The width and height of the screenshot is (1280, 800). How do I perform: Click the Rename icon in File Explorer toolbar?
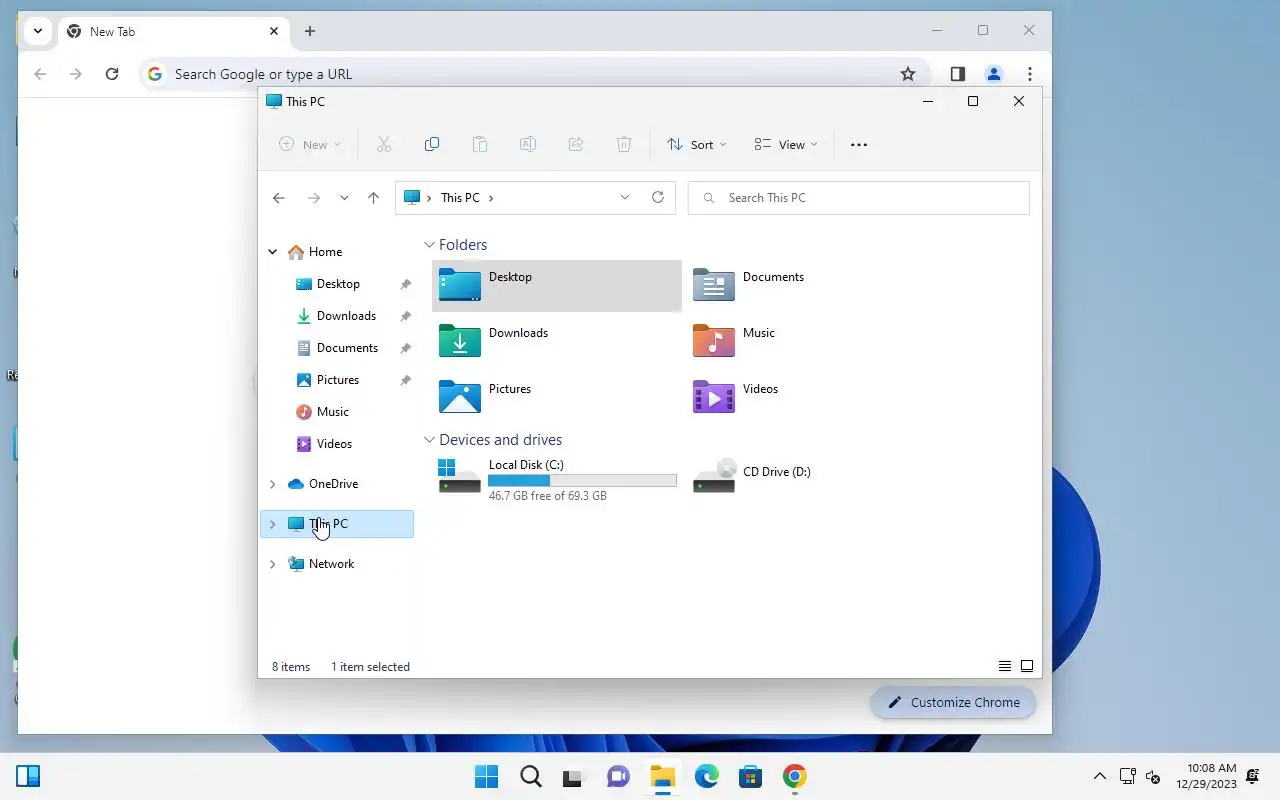tap(528, 144)
